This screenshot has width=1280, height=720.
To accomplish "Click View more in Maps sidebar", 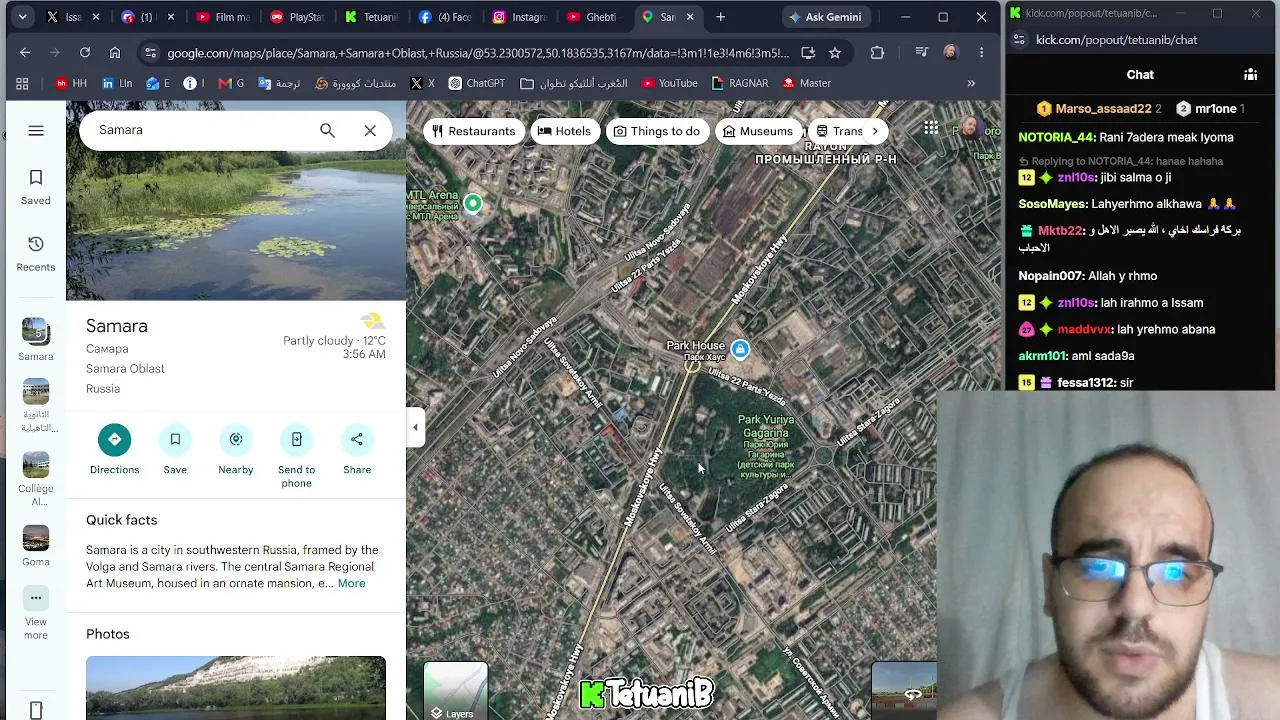I will (x=36, y=614).
